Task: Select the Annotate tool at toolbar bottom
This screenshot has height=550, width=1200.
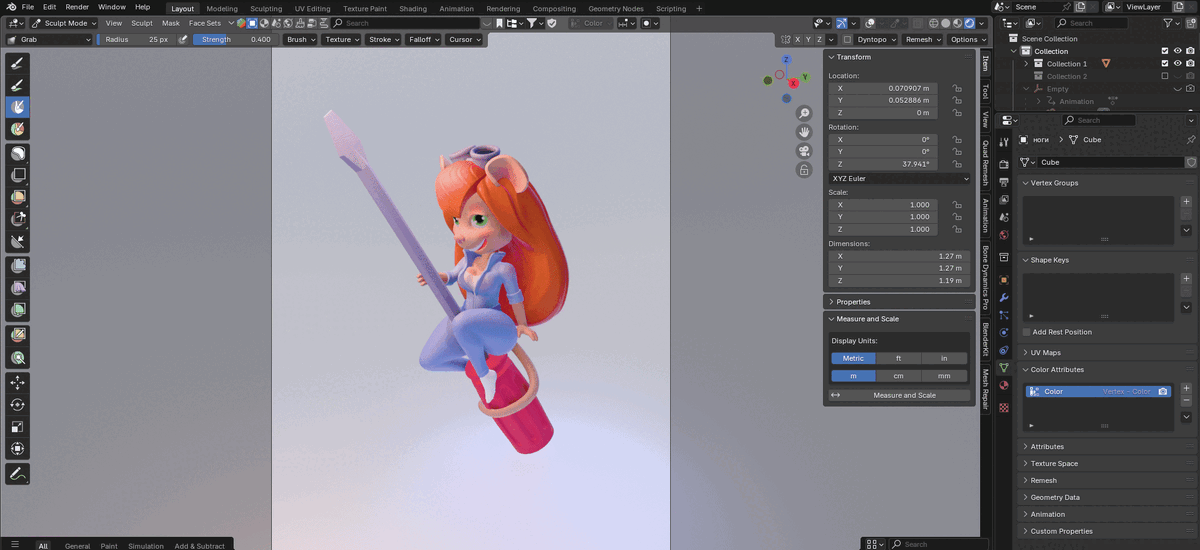Action: [x=18, y=473]
